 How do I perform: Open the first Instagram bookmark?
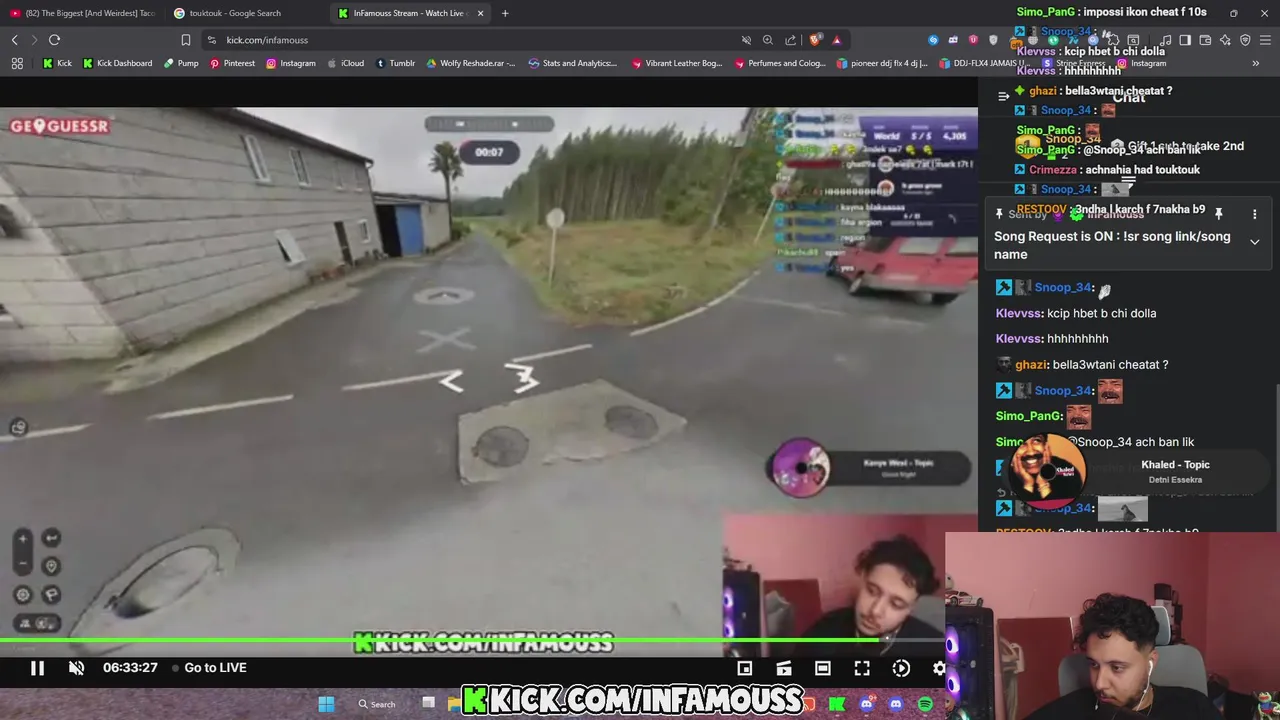[290, 63]
